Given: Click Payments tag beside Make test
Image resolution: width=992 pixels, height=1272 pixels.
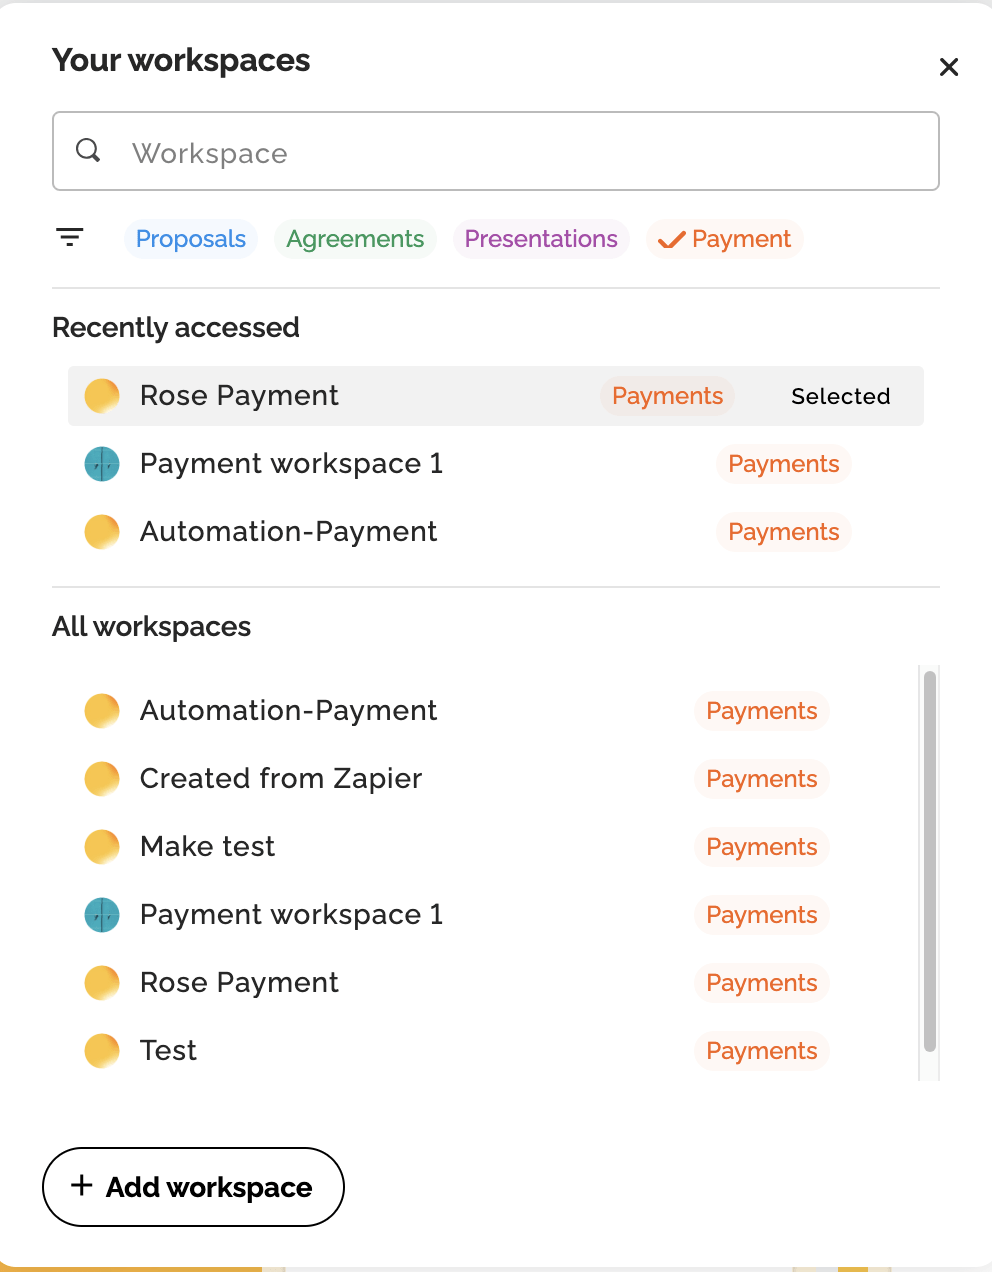Looking at the screenshot, I should point(762,847).
